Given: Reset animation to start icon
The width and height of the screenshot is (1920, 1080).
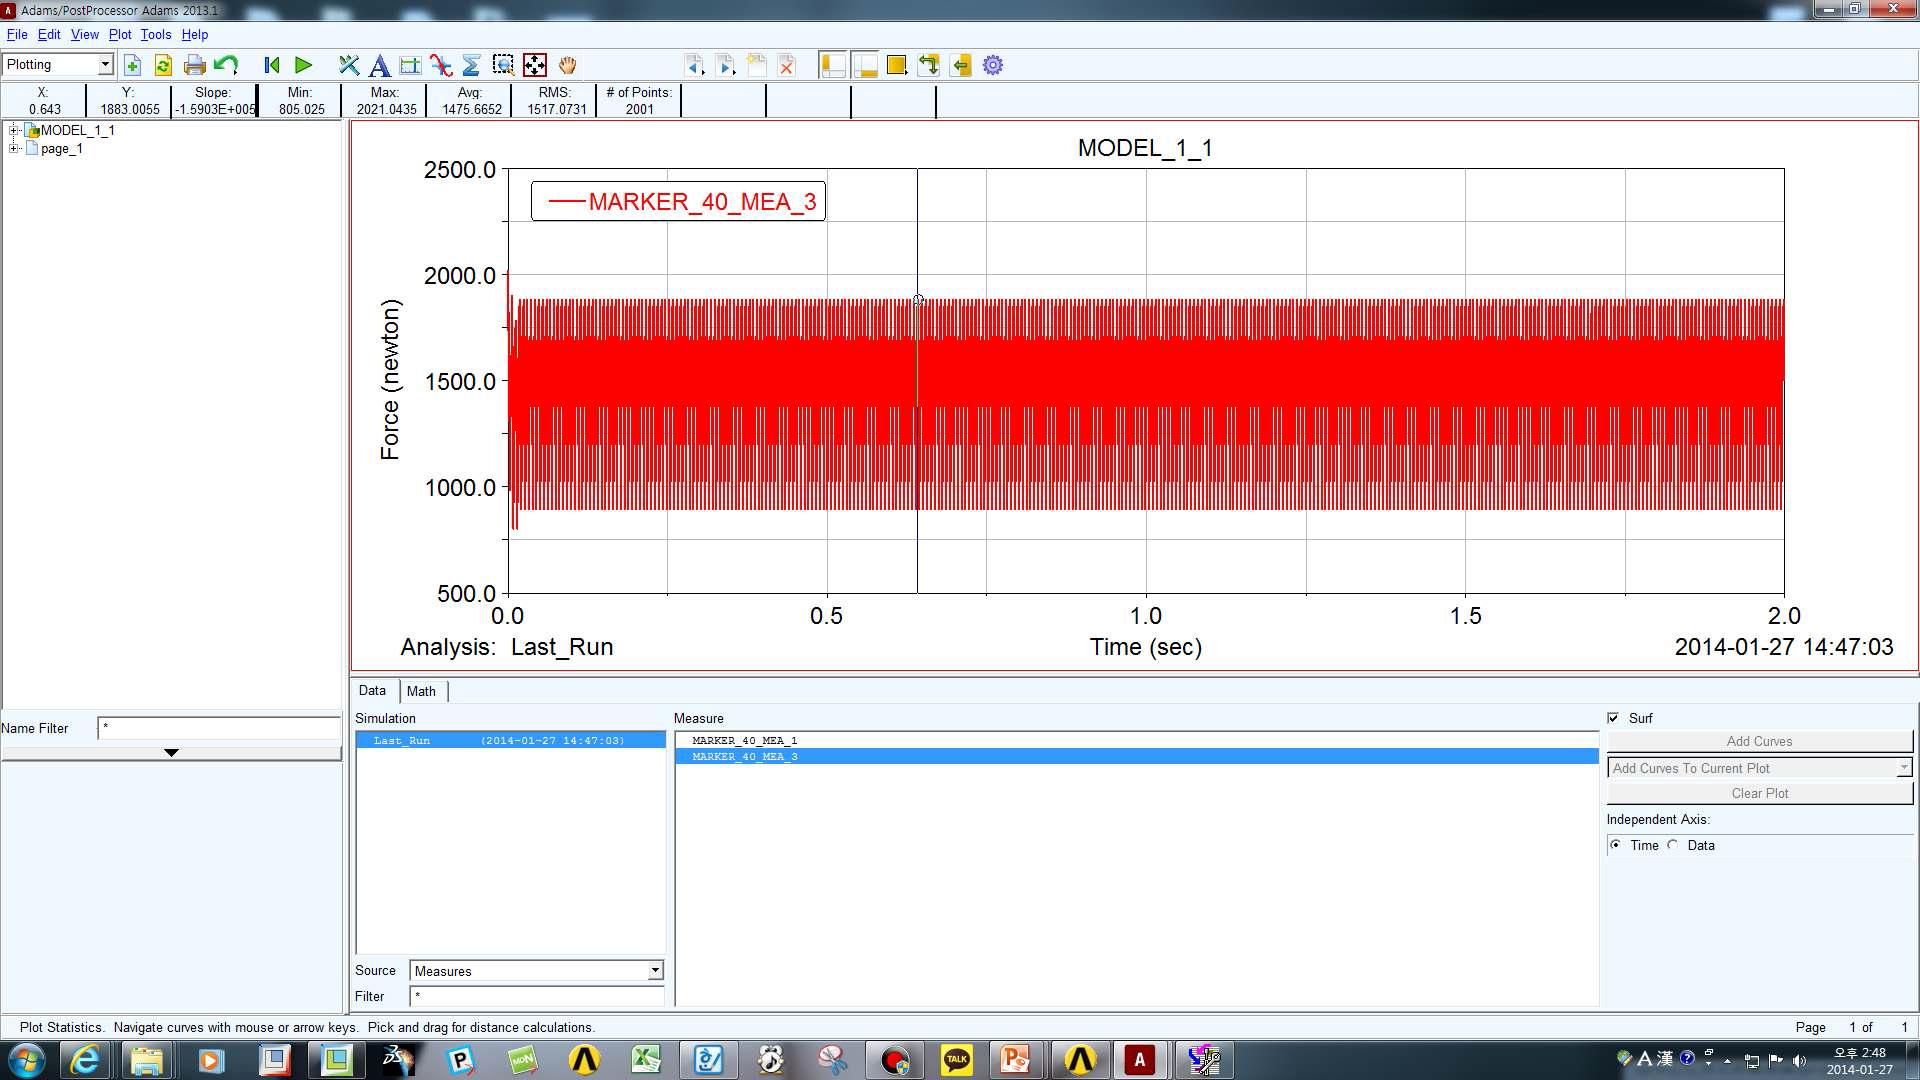Looking at the screenshot, I should pyautogui.click(x=271, y=66).
